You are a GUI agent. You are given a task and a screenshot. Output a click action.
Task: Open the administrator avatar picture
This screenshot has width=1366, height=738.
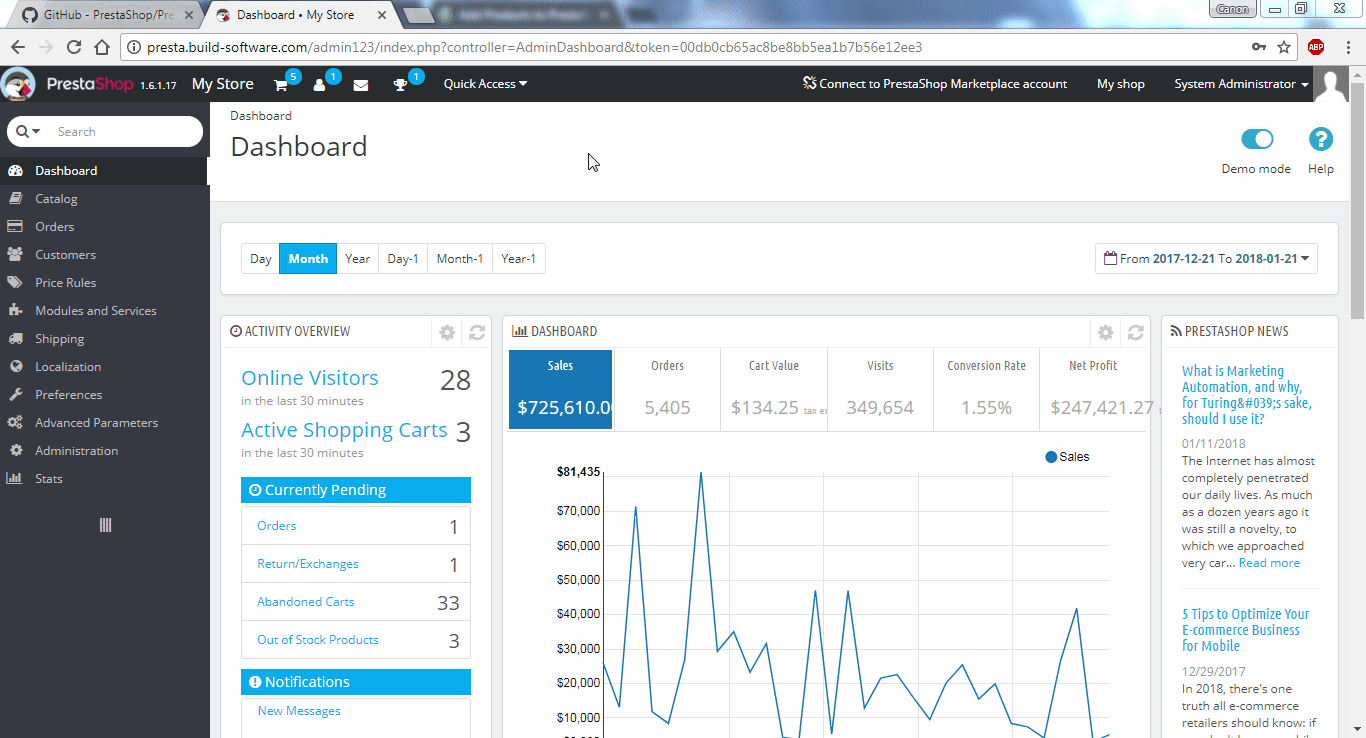(x=1332, y=85)
